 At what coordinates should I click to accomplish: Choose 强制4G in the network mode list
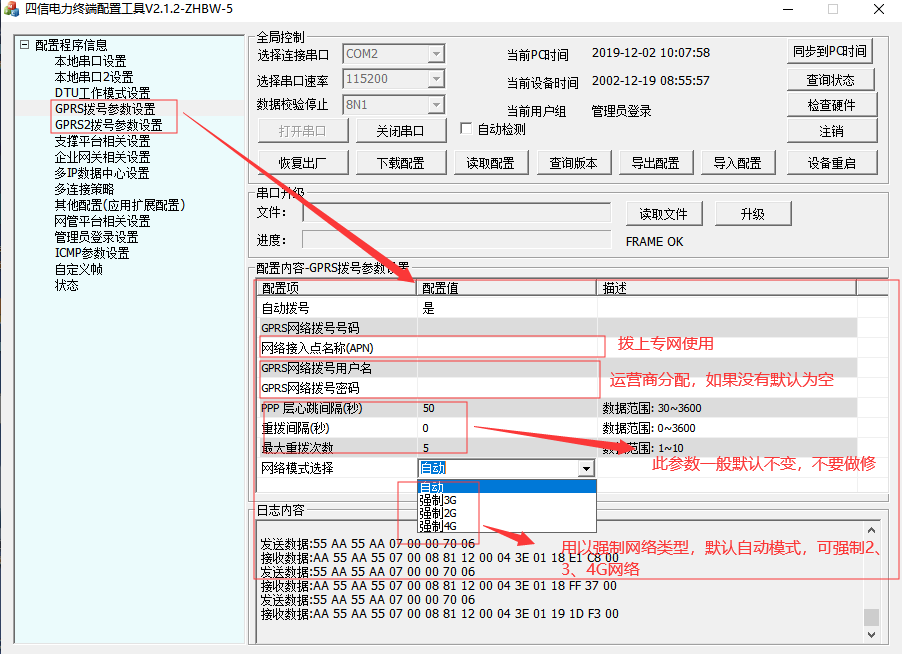coord(507,526)
